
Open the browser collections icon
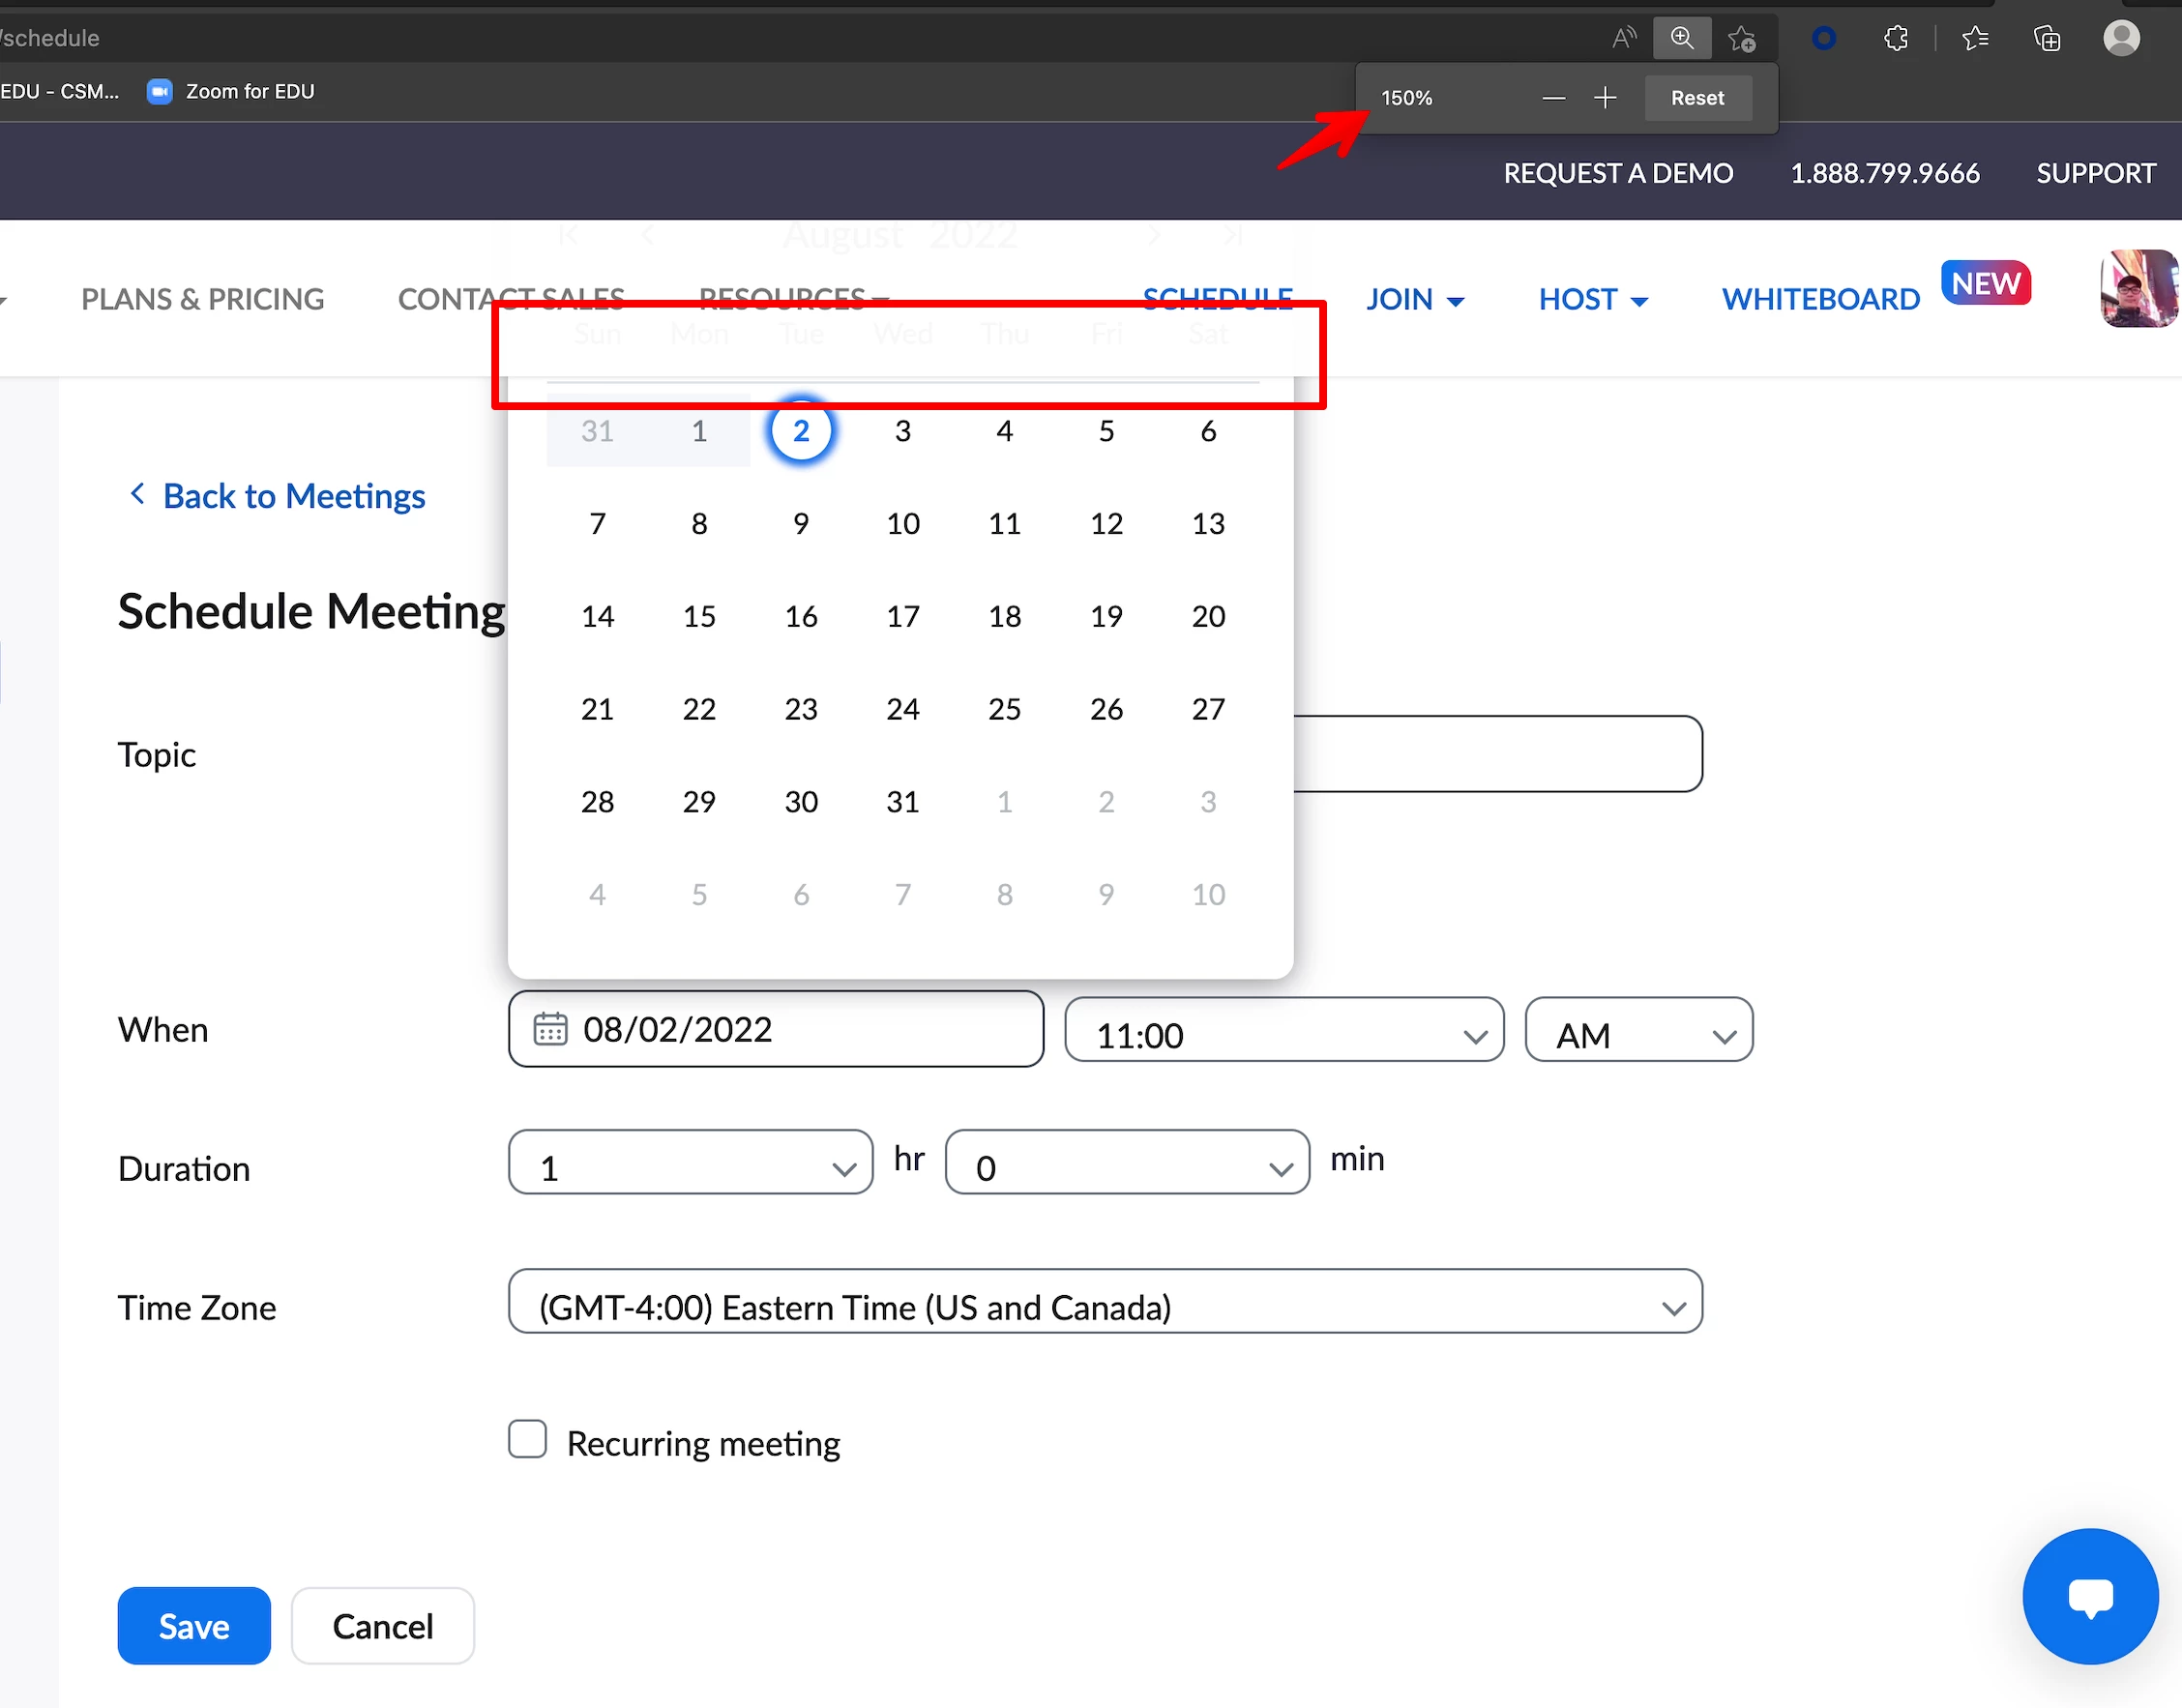point(2046,38)
